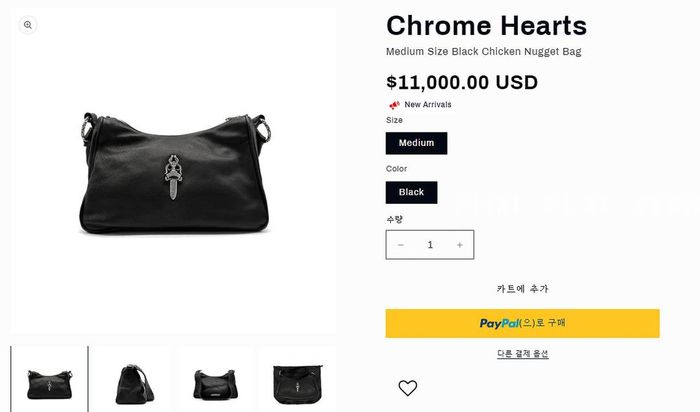
Task: Select the Medium size option
Action: 417,143
